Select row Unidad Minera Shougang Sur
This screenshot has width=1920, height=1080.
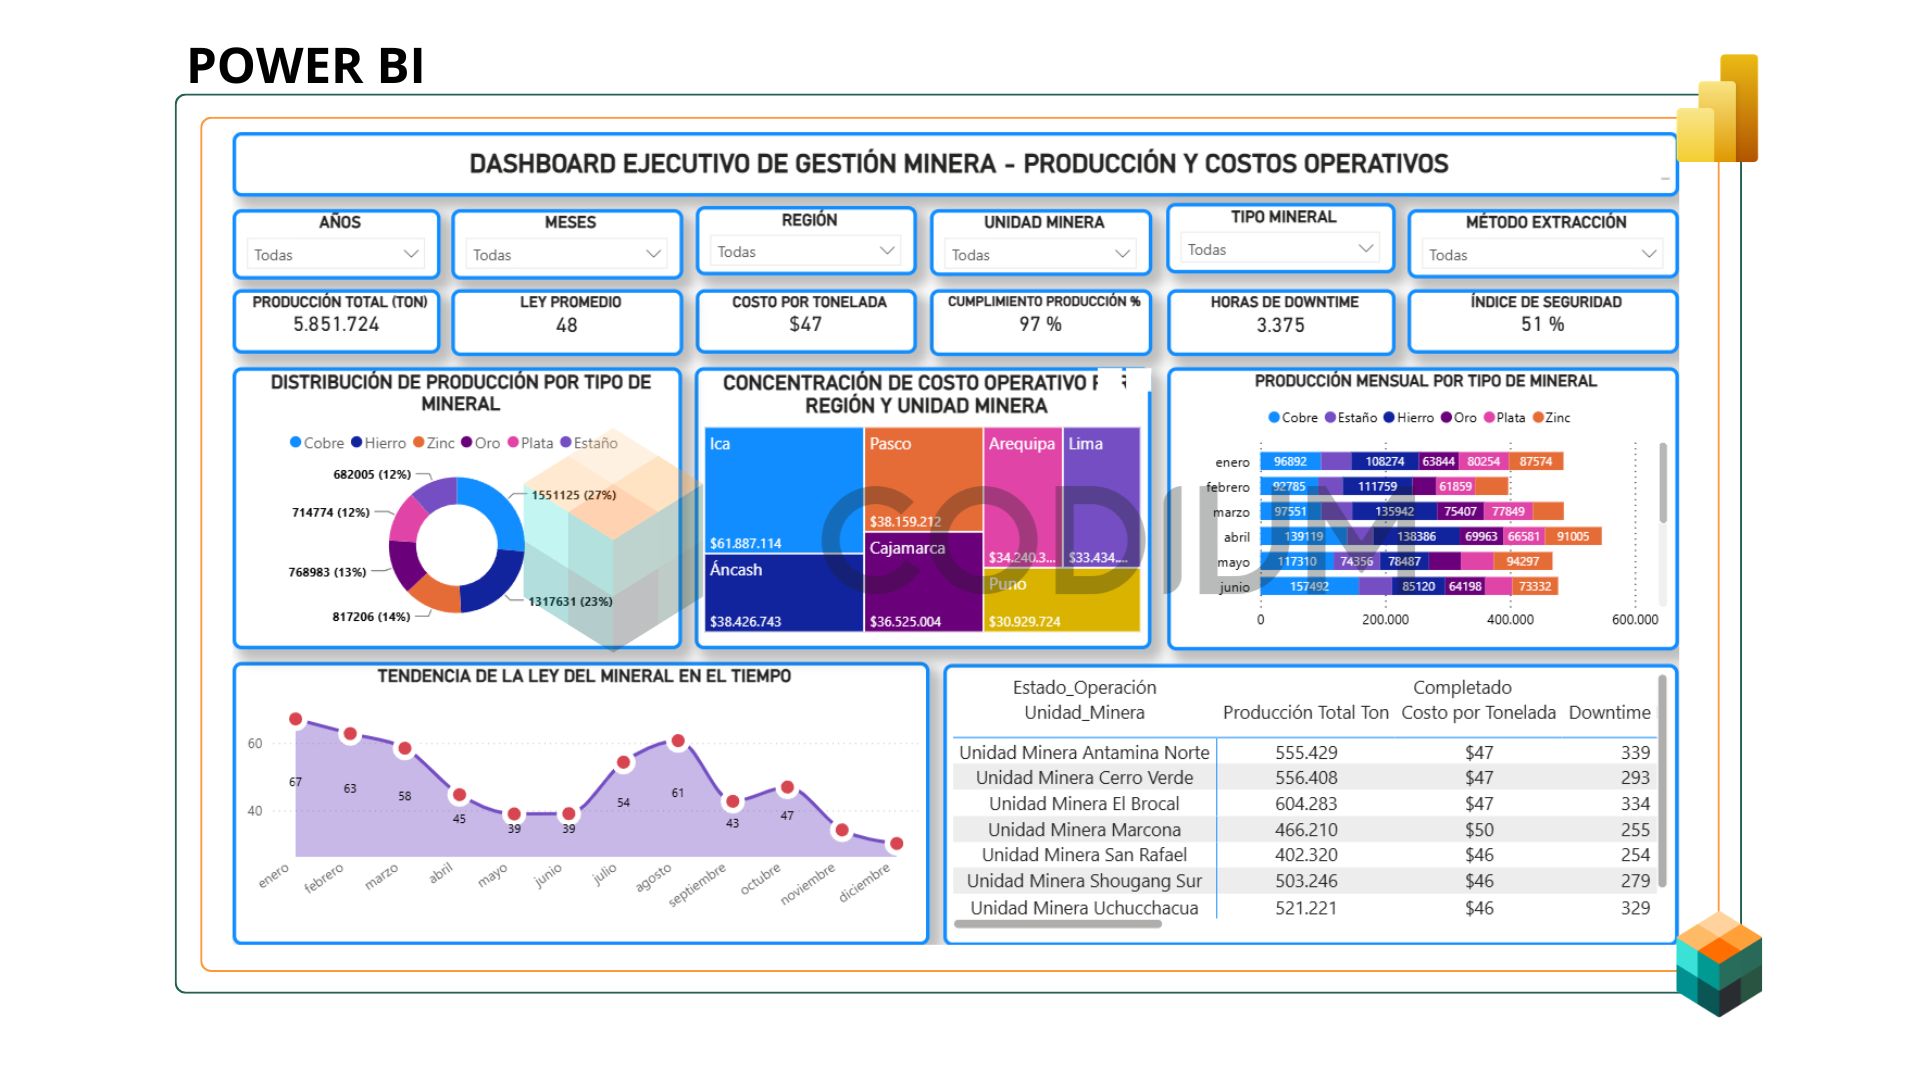pyautogui.click(x=1304, y=881)
